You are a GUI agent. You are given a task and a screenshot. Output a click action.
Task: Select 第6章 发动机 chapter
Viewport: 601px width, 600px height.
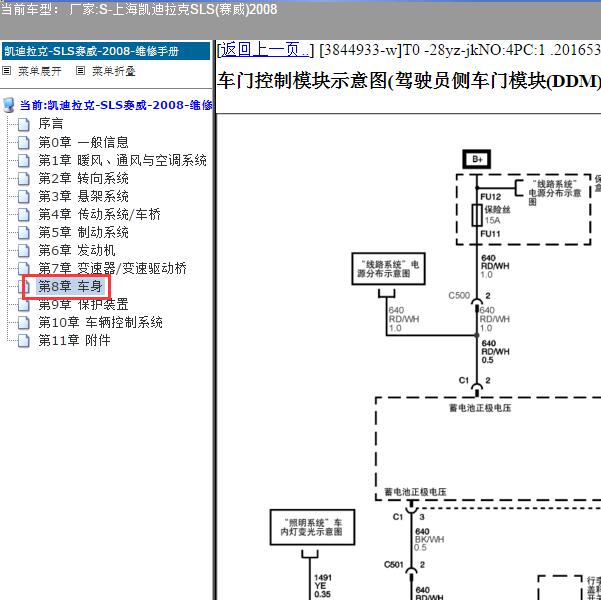(x=77, y=250)
